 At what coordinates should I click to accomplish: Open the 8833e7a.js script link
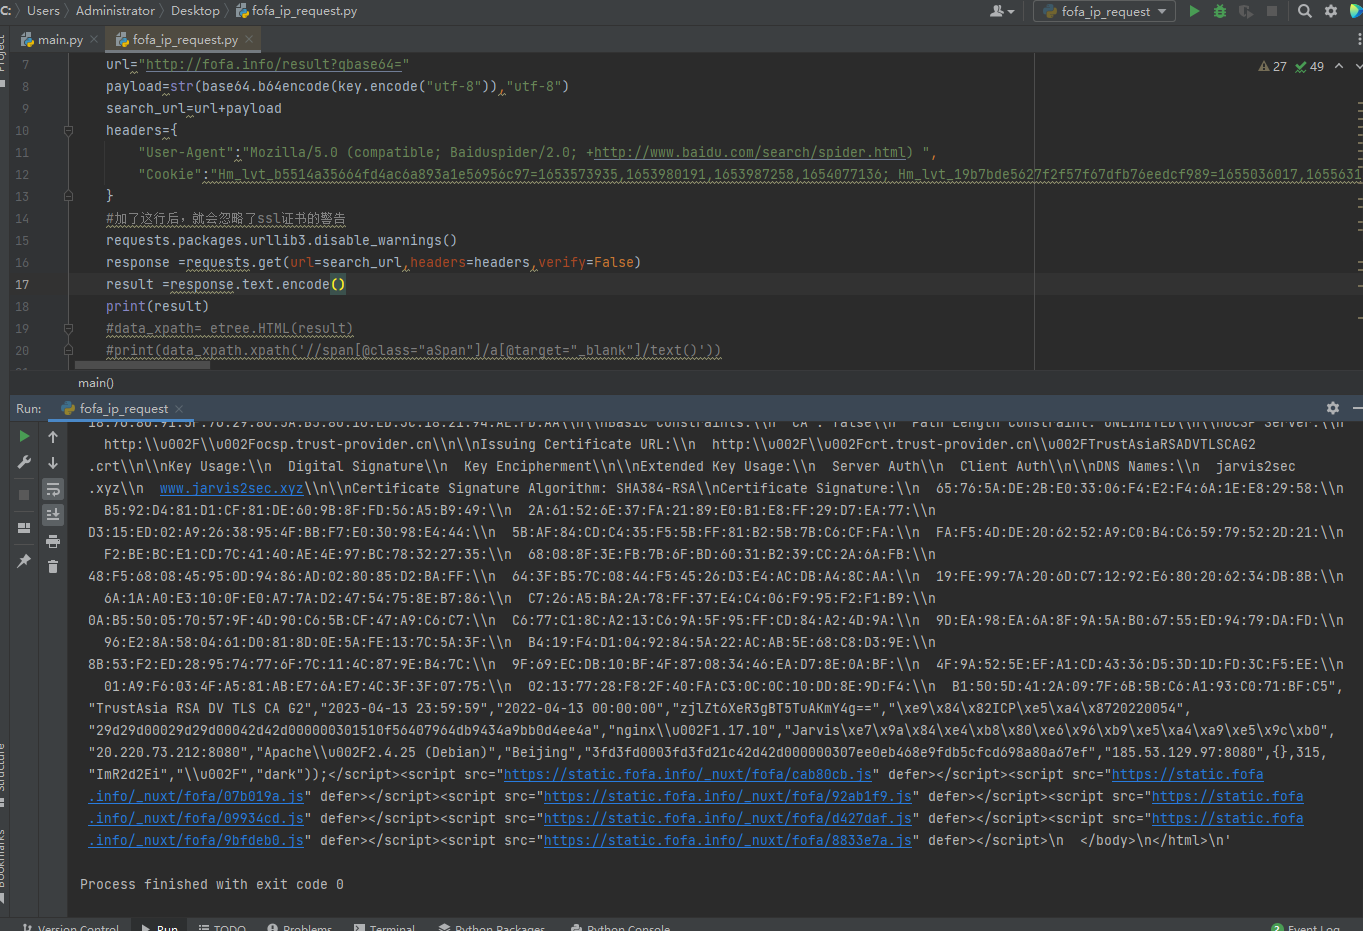[728, 840]
